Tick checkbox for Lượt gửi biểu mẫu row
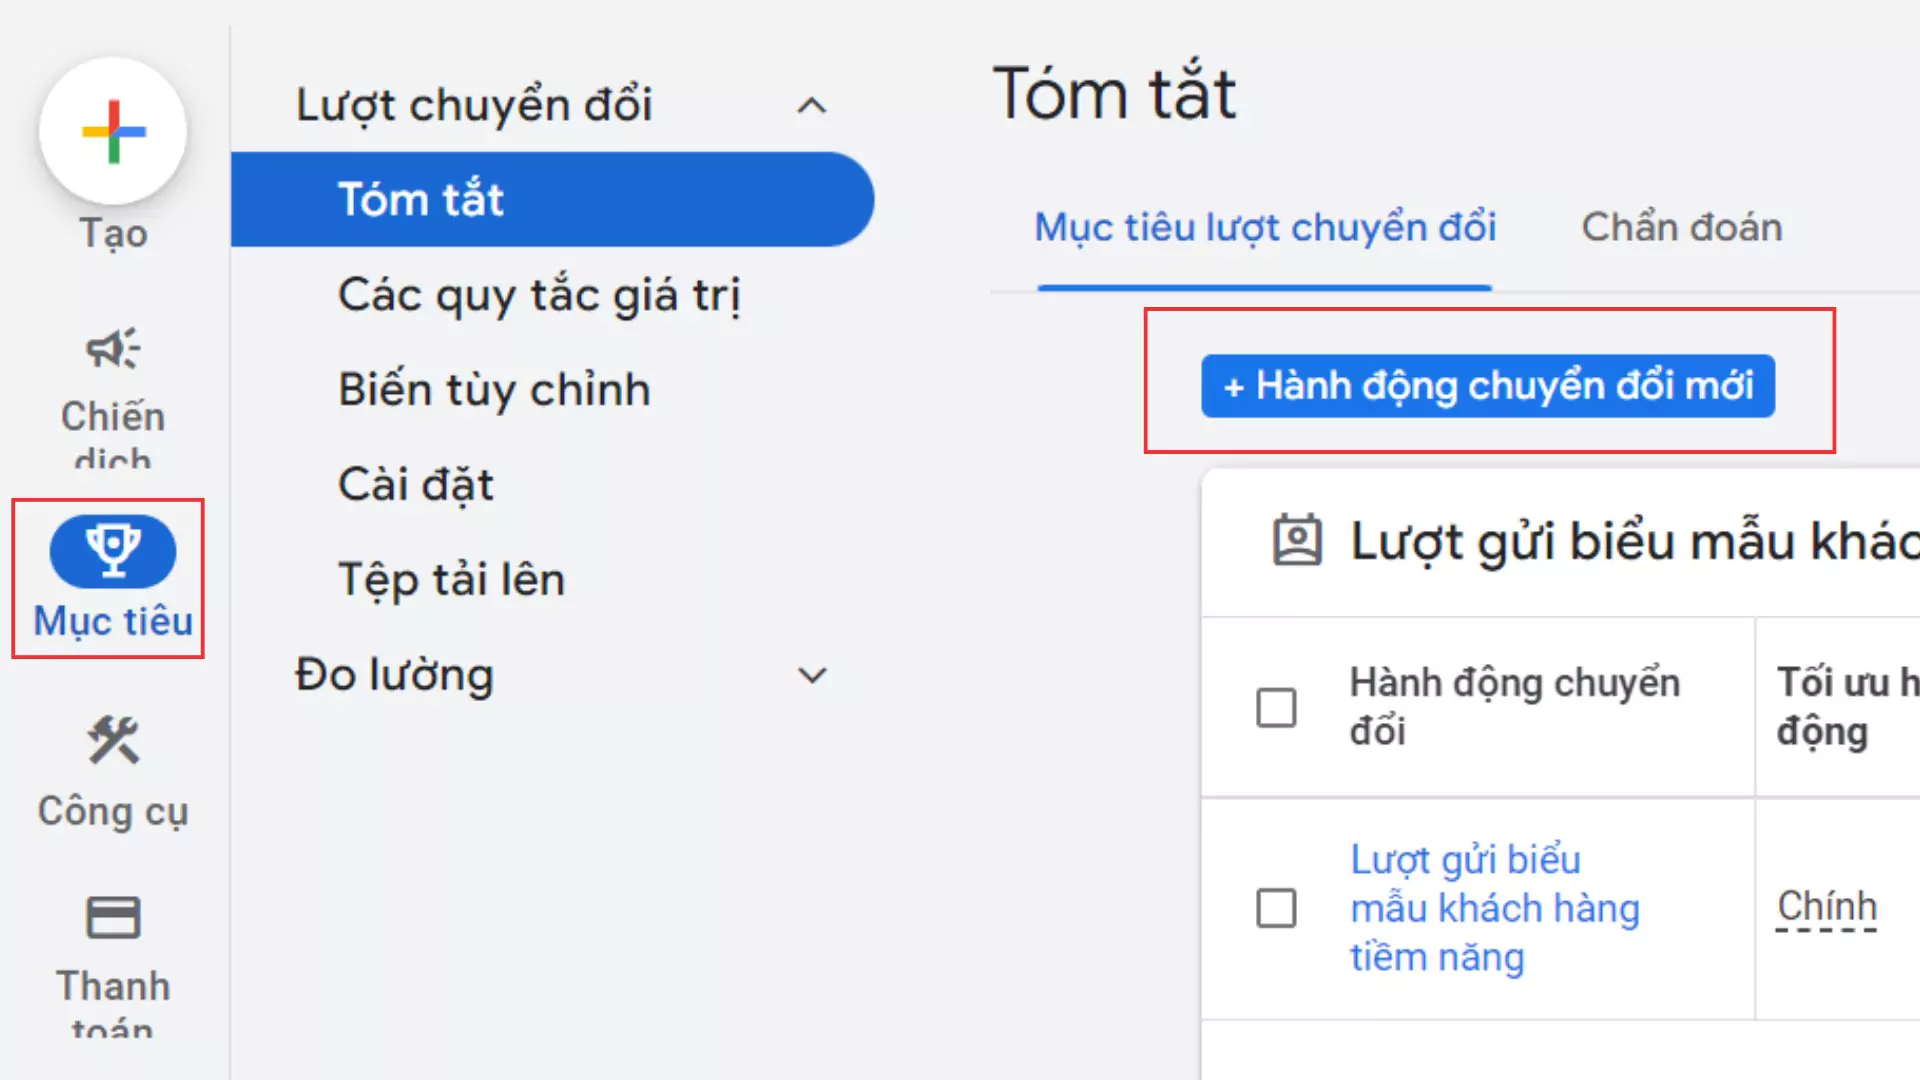The width and height of the screenshot is (1920, 1080). (x=1276, y=908)
